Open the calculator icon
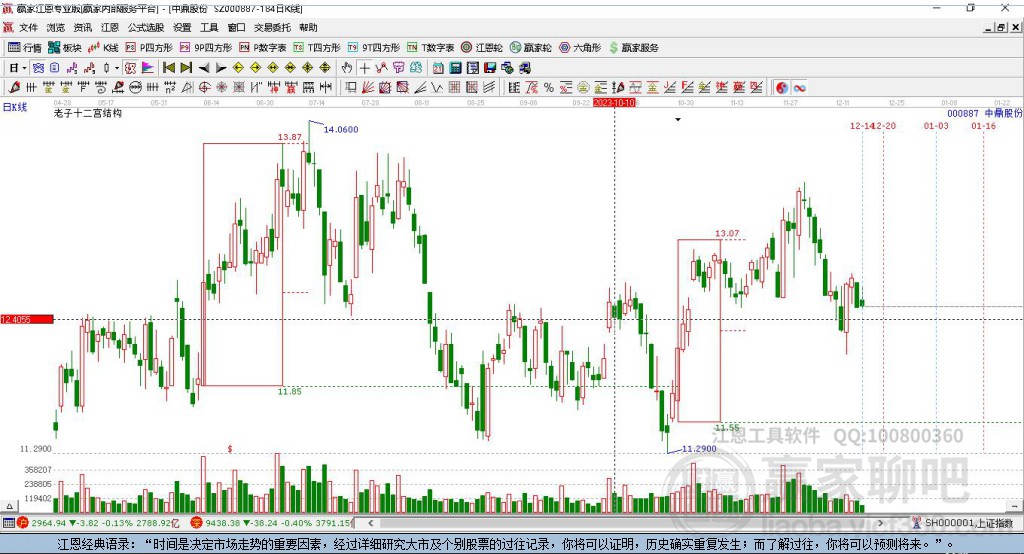 point(455,68)
